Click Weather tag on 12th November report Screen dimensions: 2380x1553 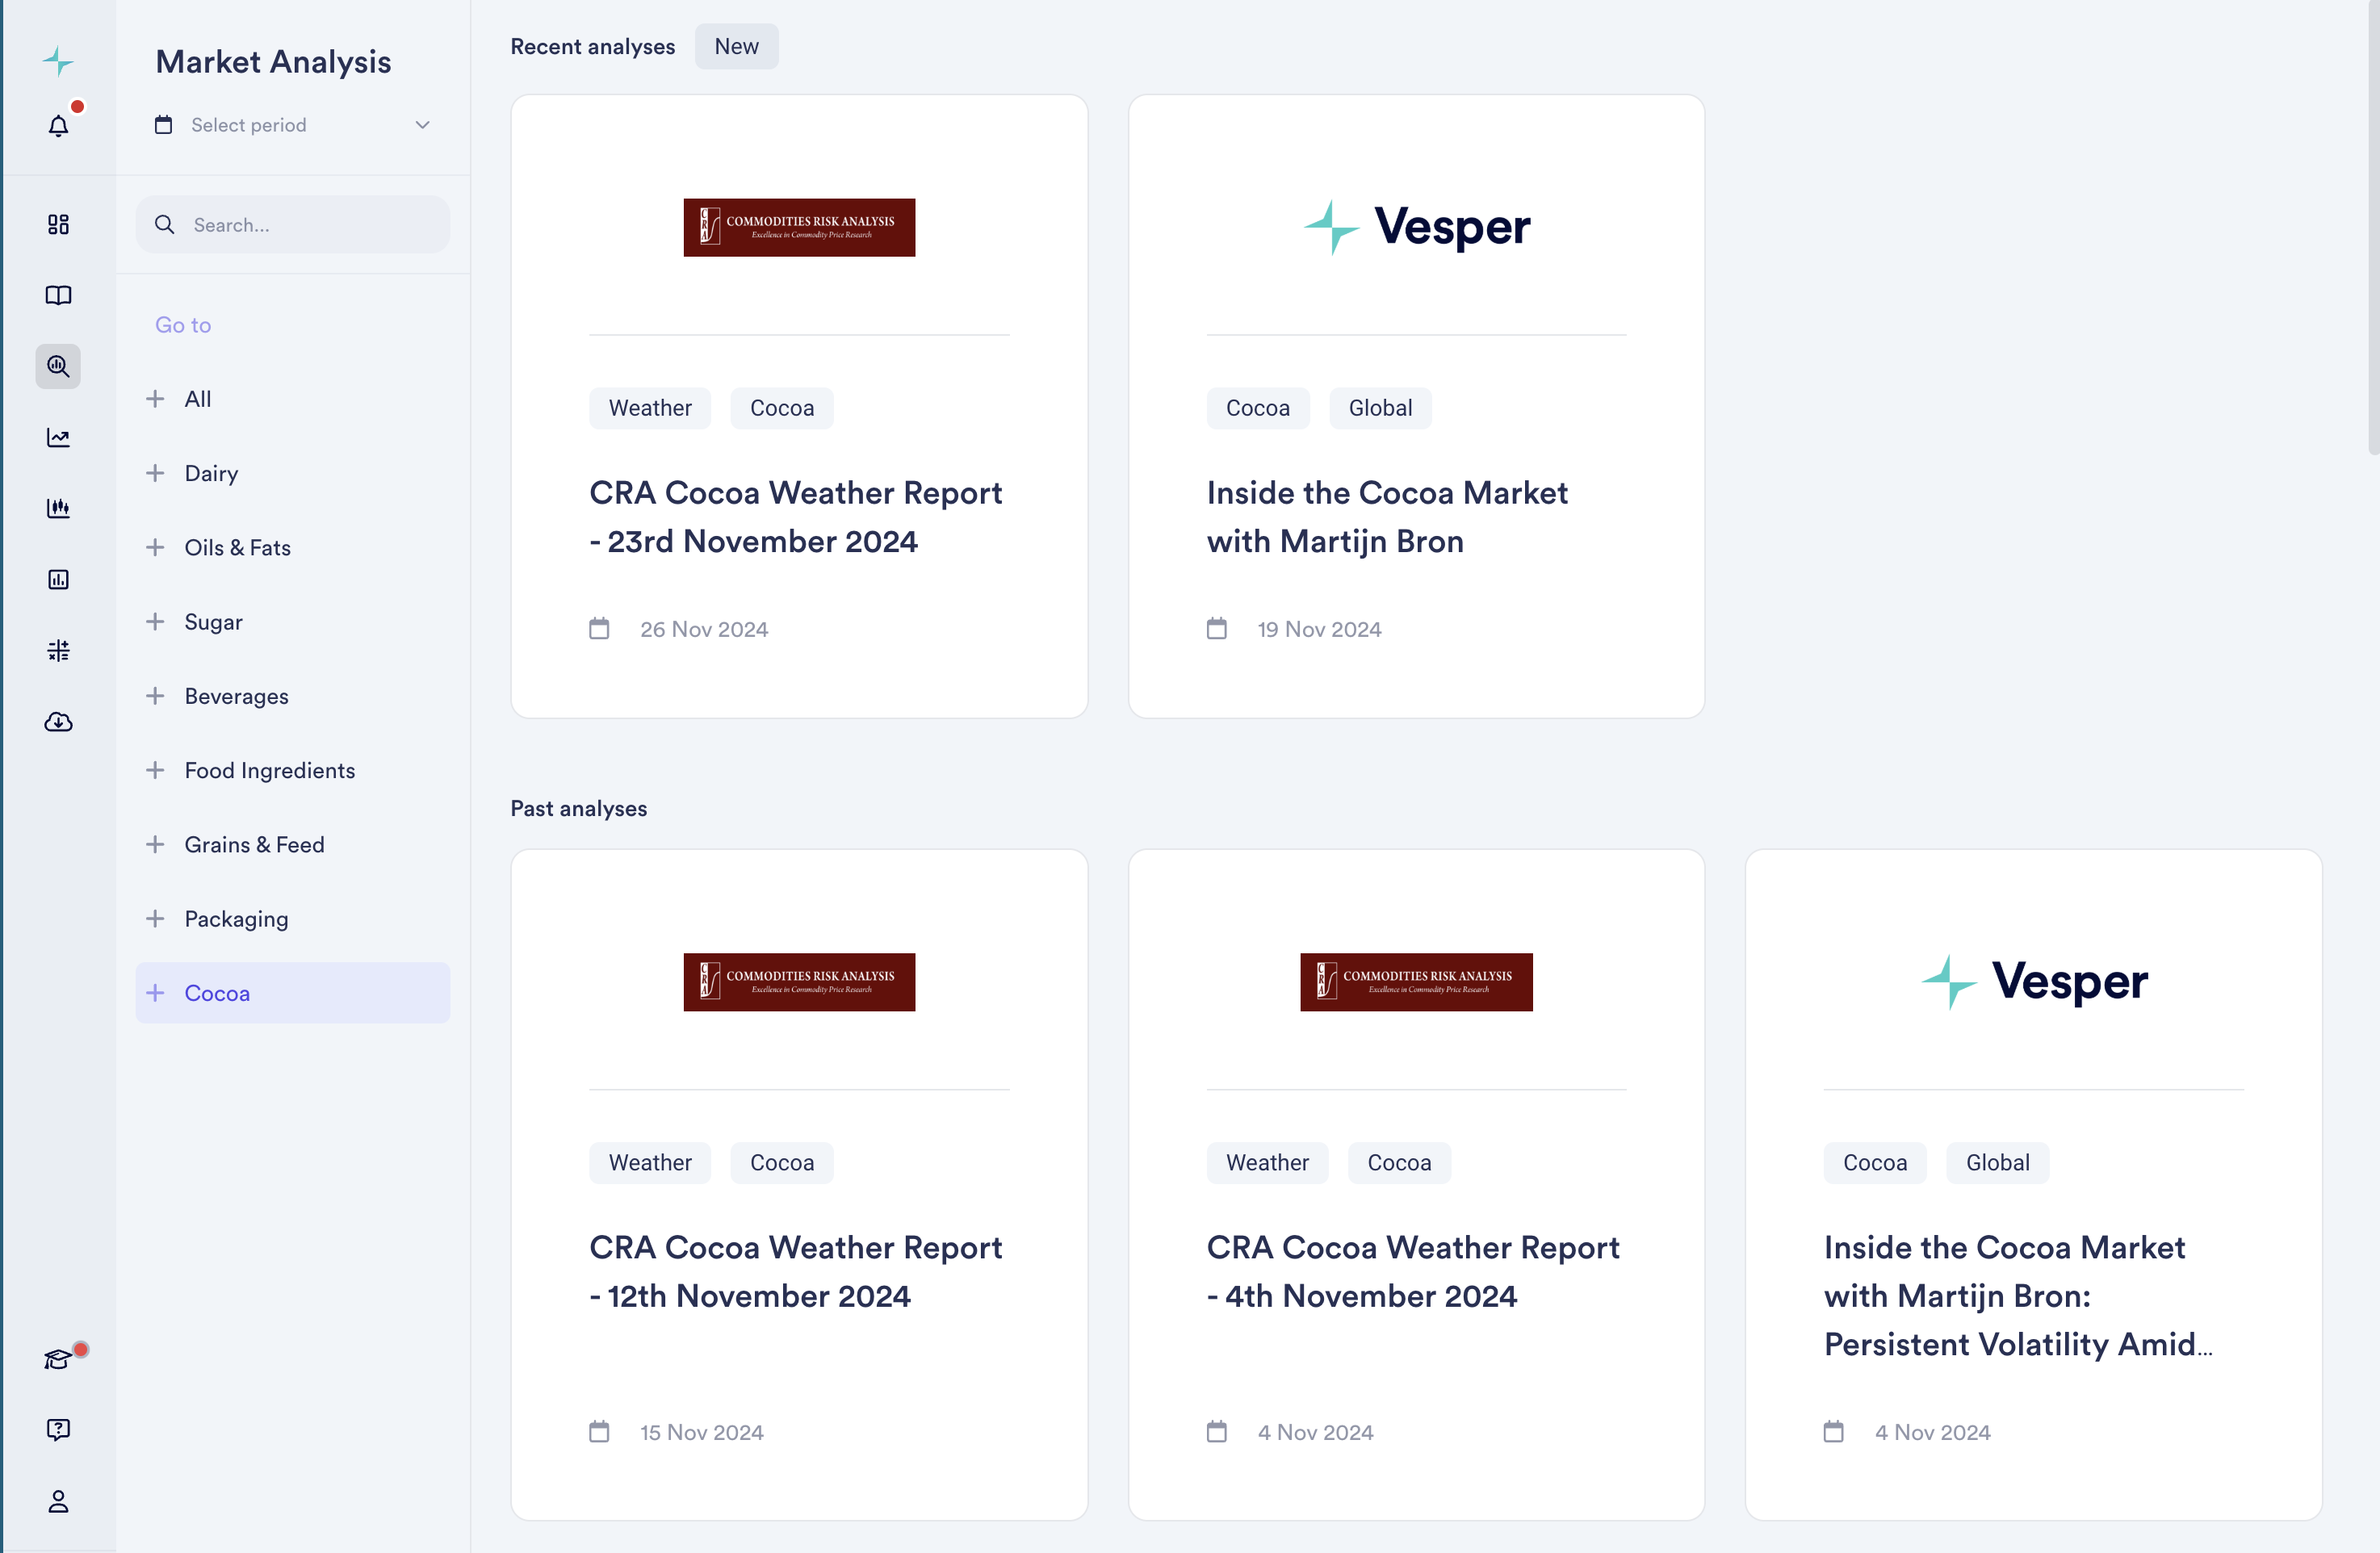(x=650, y=1162)
